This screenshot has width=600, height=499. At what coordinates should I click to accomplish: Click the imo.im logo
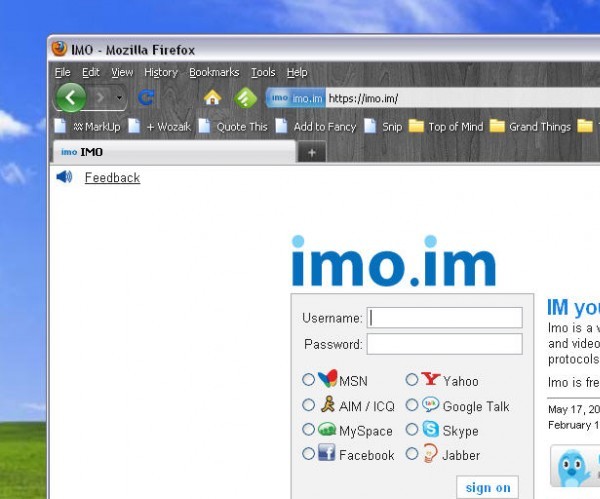click(394, 261)
